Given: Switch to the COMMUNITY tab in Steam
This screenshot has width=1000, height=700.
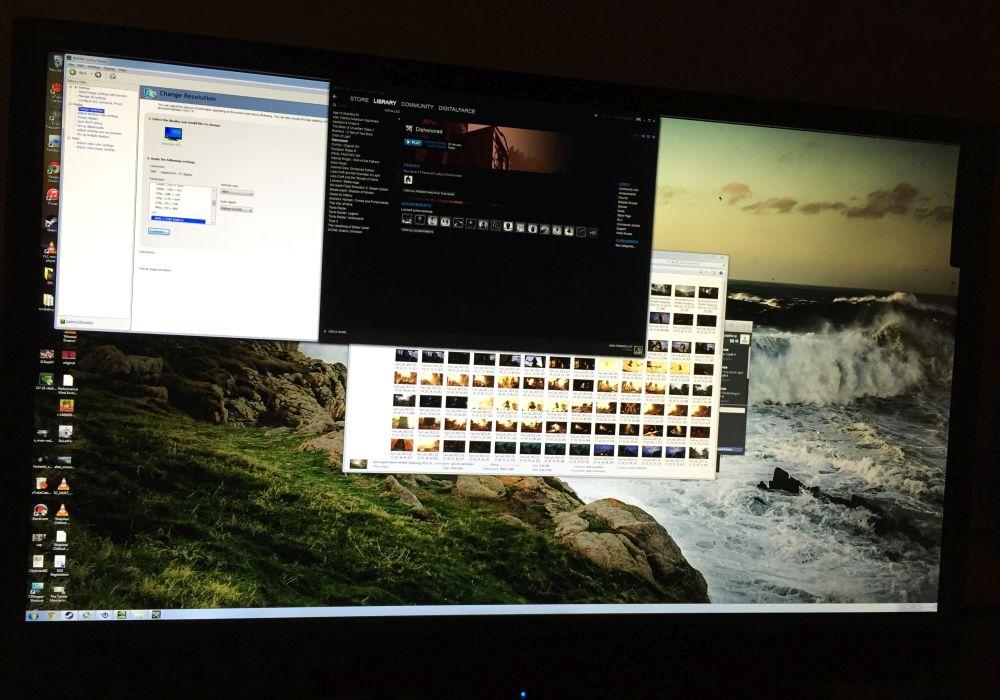Looking at the screenshot, I should [417, 106].
